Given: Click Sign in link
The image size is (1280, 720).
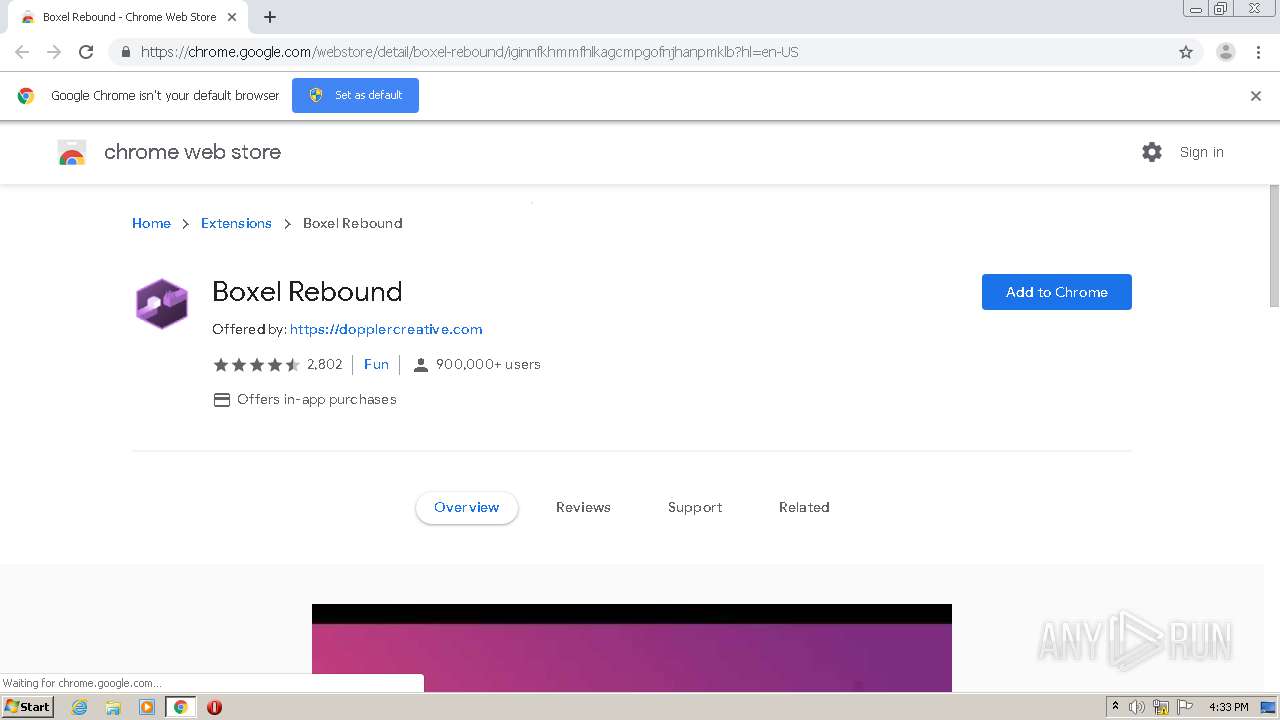Looking at the screenshot, I should (x=1201, y=152).
